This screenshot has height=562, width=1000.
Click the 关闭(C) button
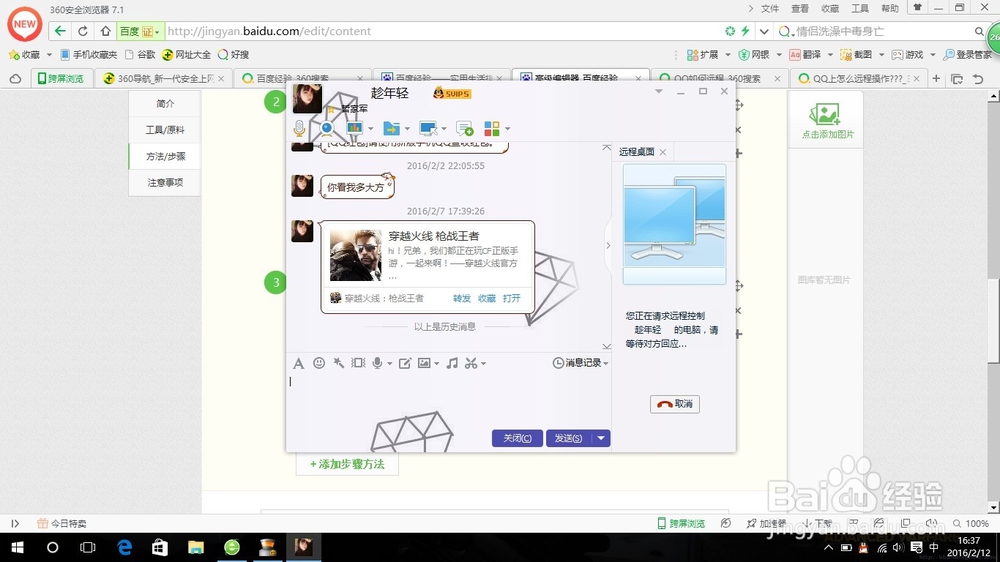click(517, 438)
